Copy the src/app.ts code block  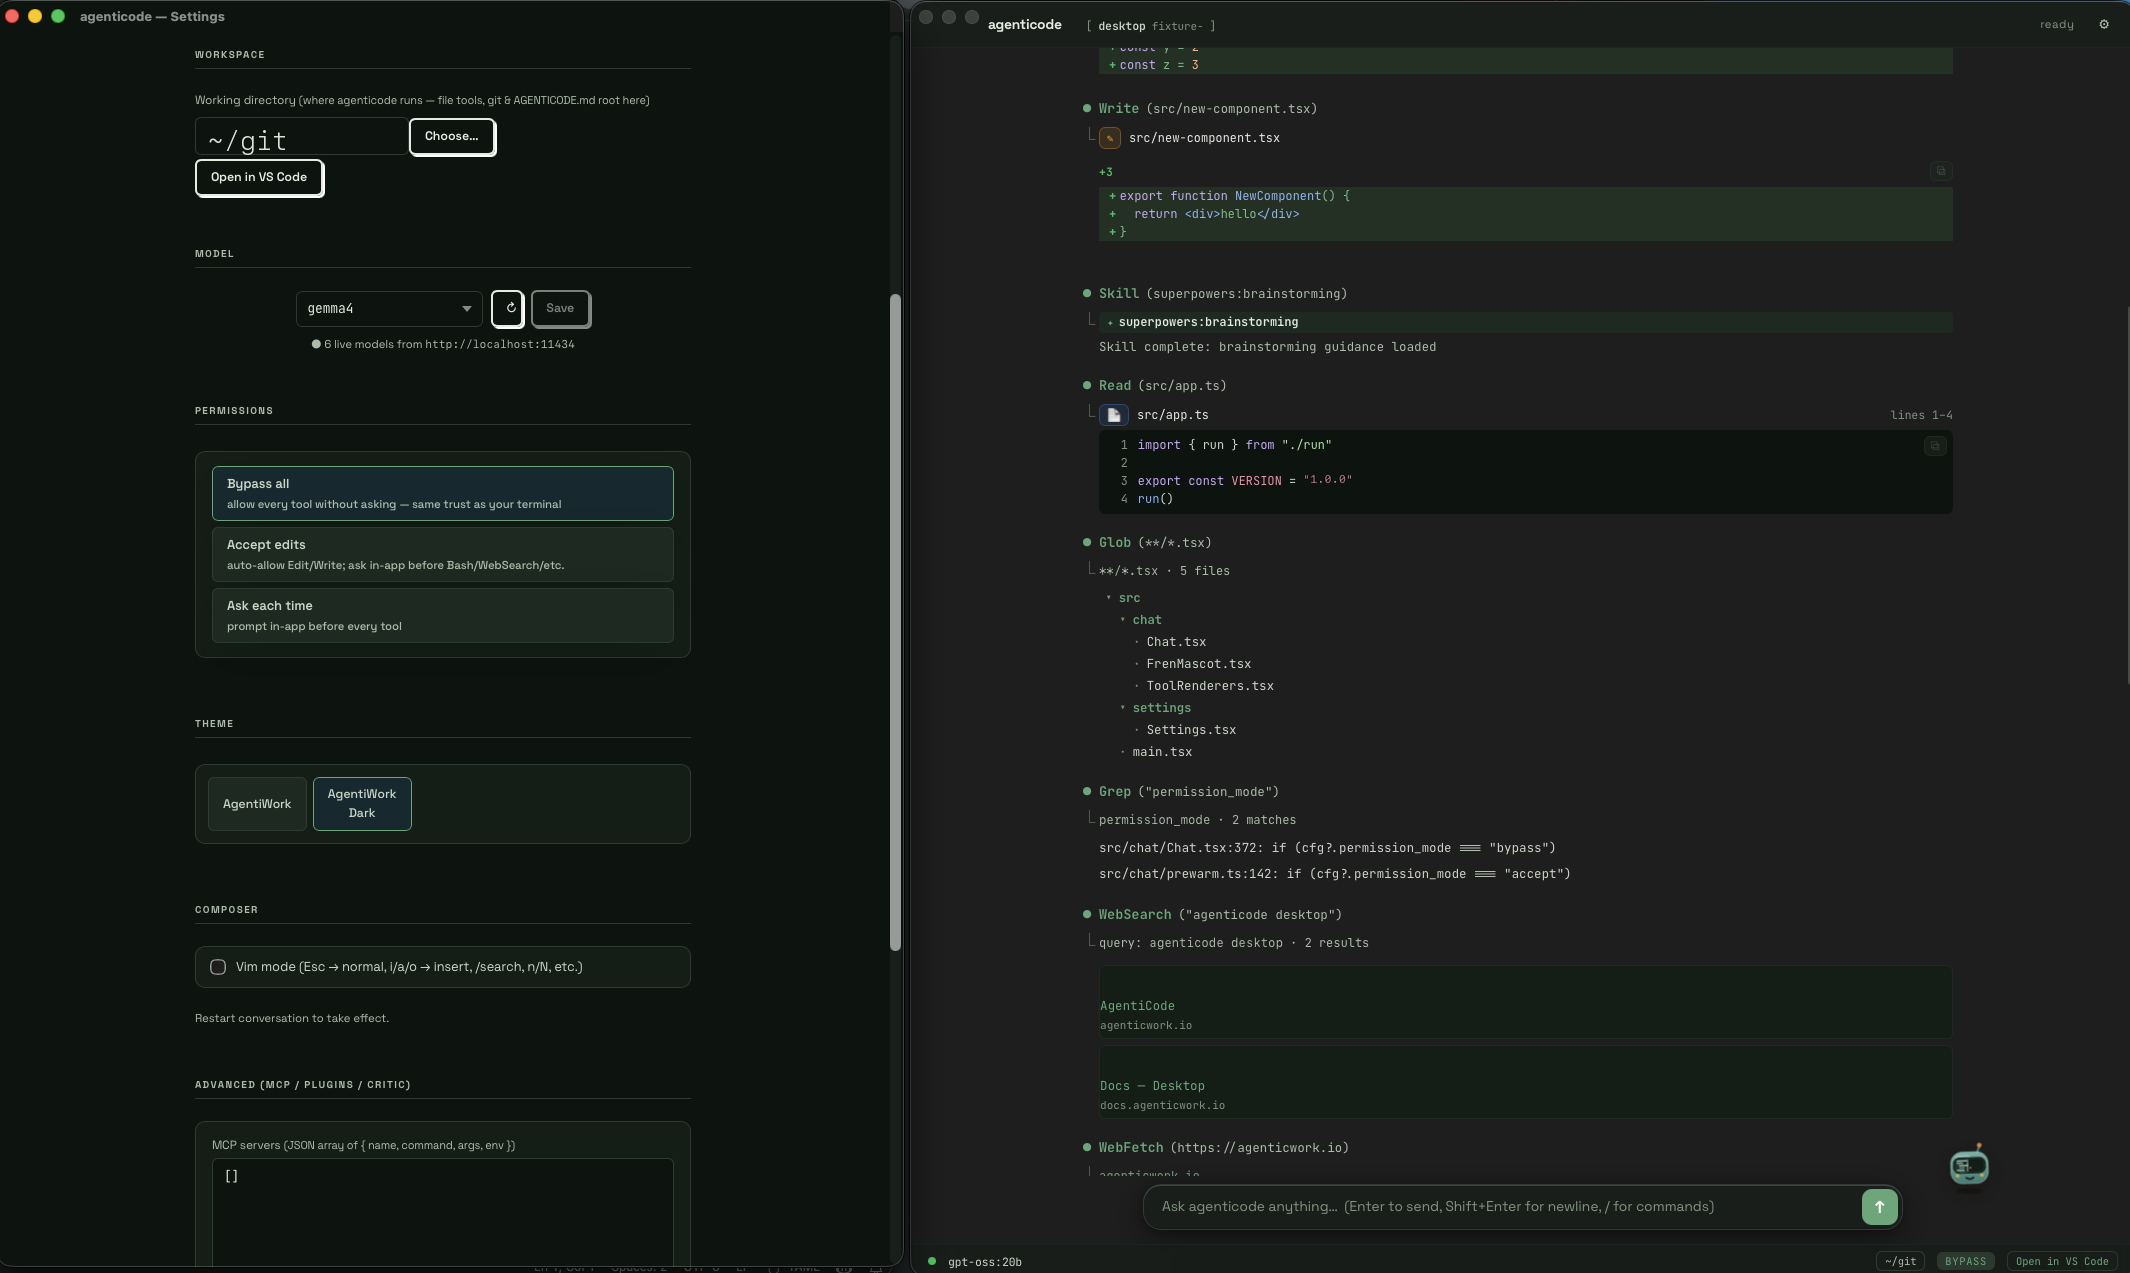tap(1935, 446)
